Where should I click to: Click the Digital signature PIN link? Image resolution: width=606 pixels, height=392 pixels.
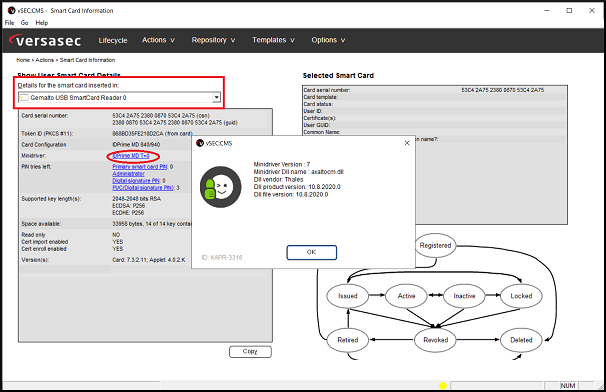[136, 181]
